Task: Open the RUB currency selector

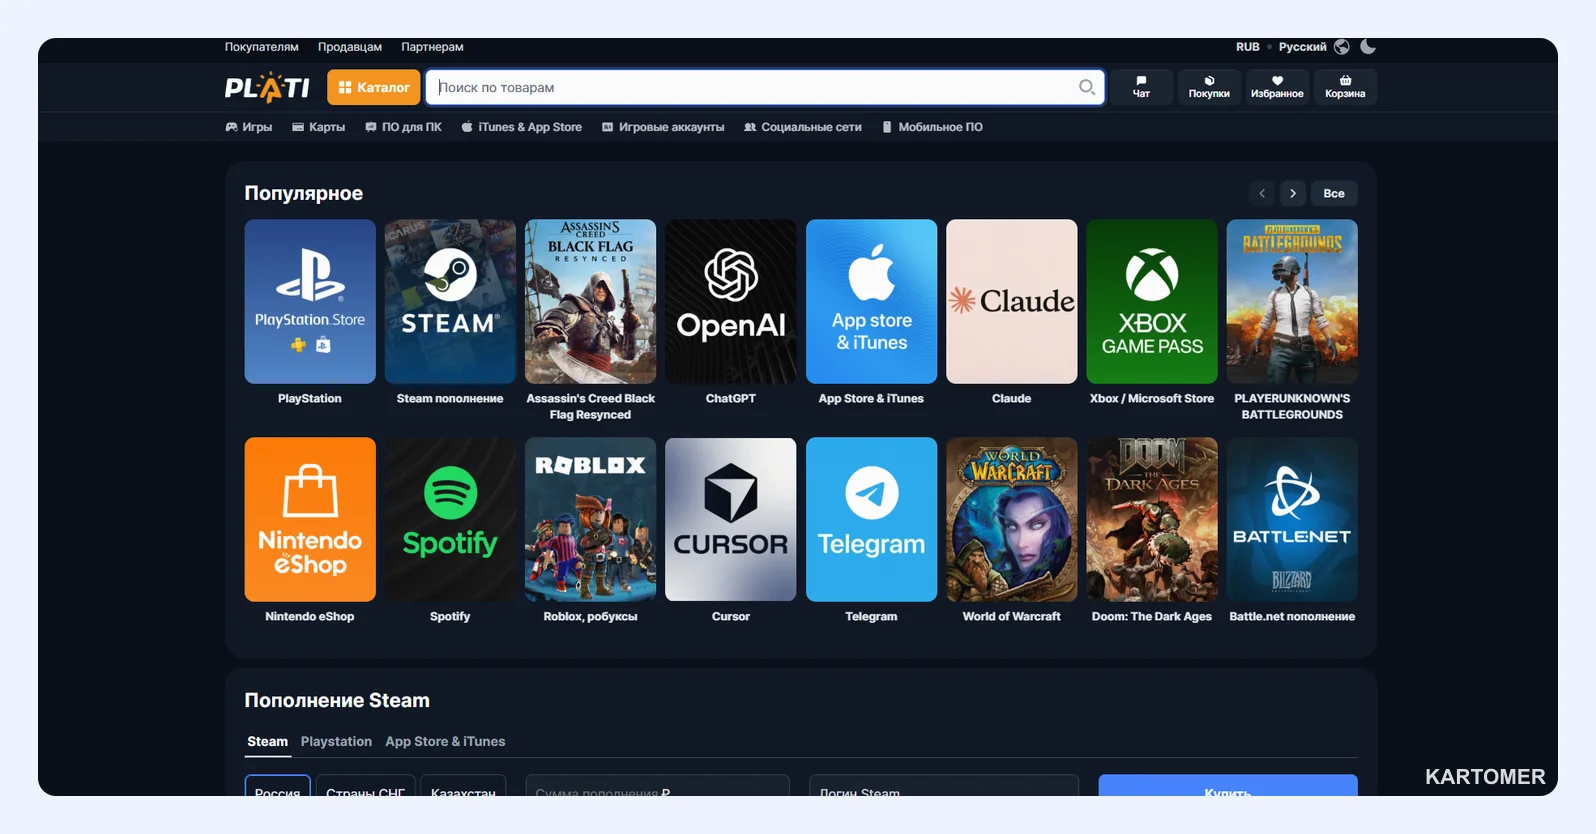Action: pyautogui.click(x=1247, y=47)
